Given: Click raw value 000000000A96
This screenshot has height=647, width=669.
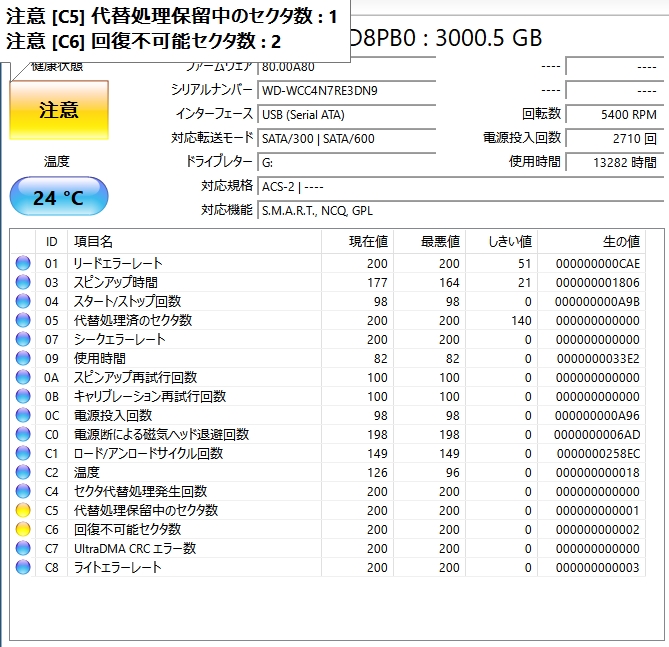Looking at the screenshot, I should (x=597, y=415).
